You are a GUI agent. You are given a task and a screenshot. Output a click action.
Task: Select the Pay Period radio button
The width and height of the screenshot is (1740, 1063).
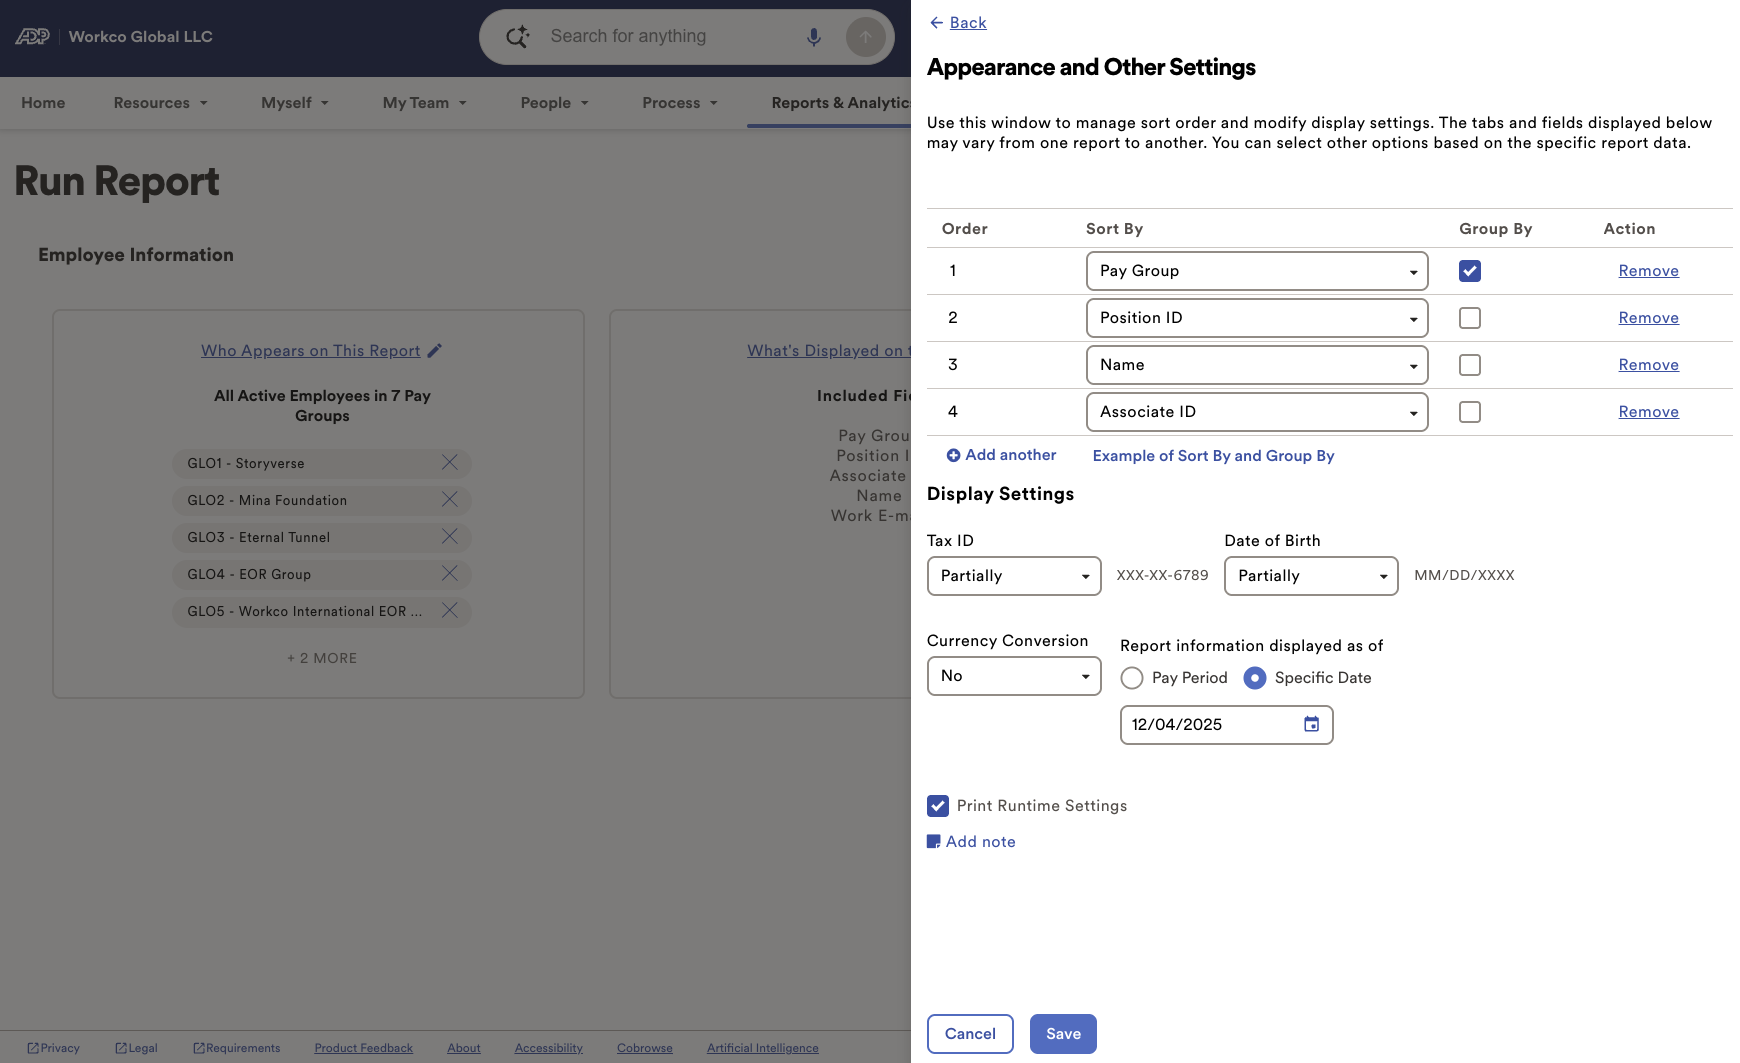tap(1132, 678)
